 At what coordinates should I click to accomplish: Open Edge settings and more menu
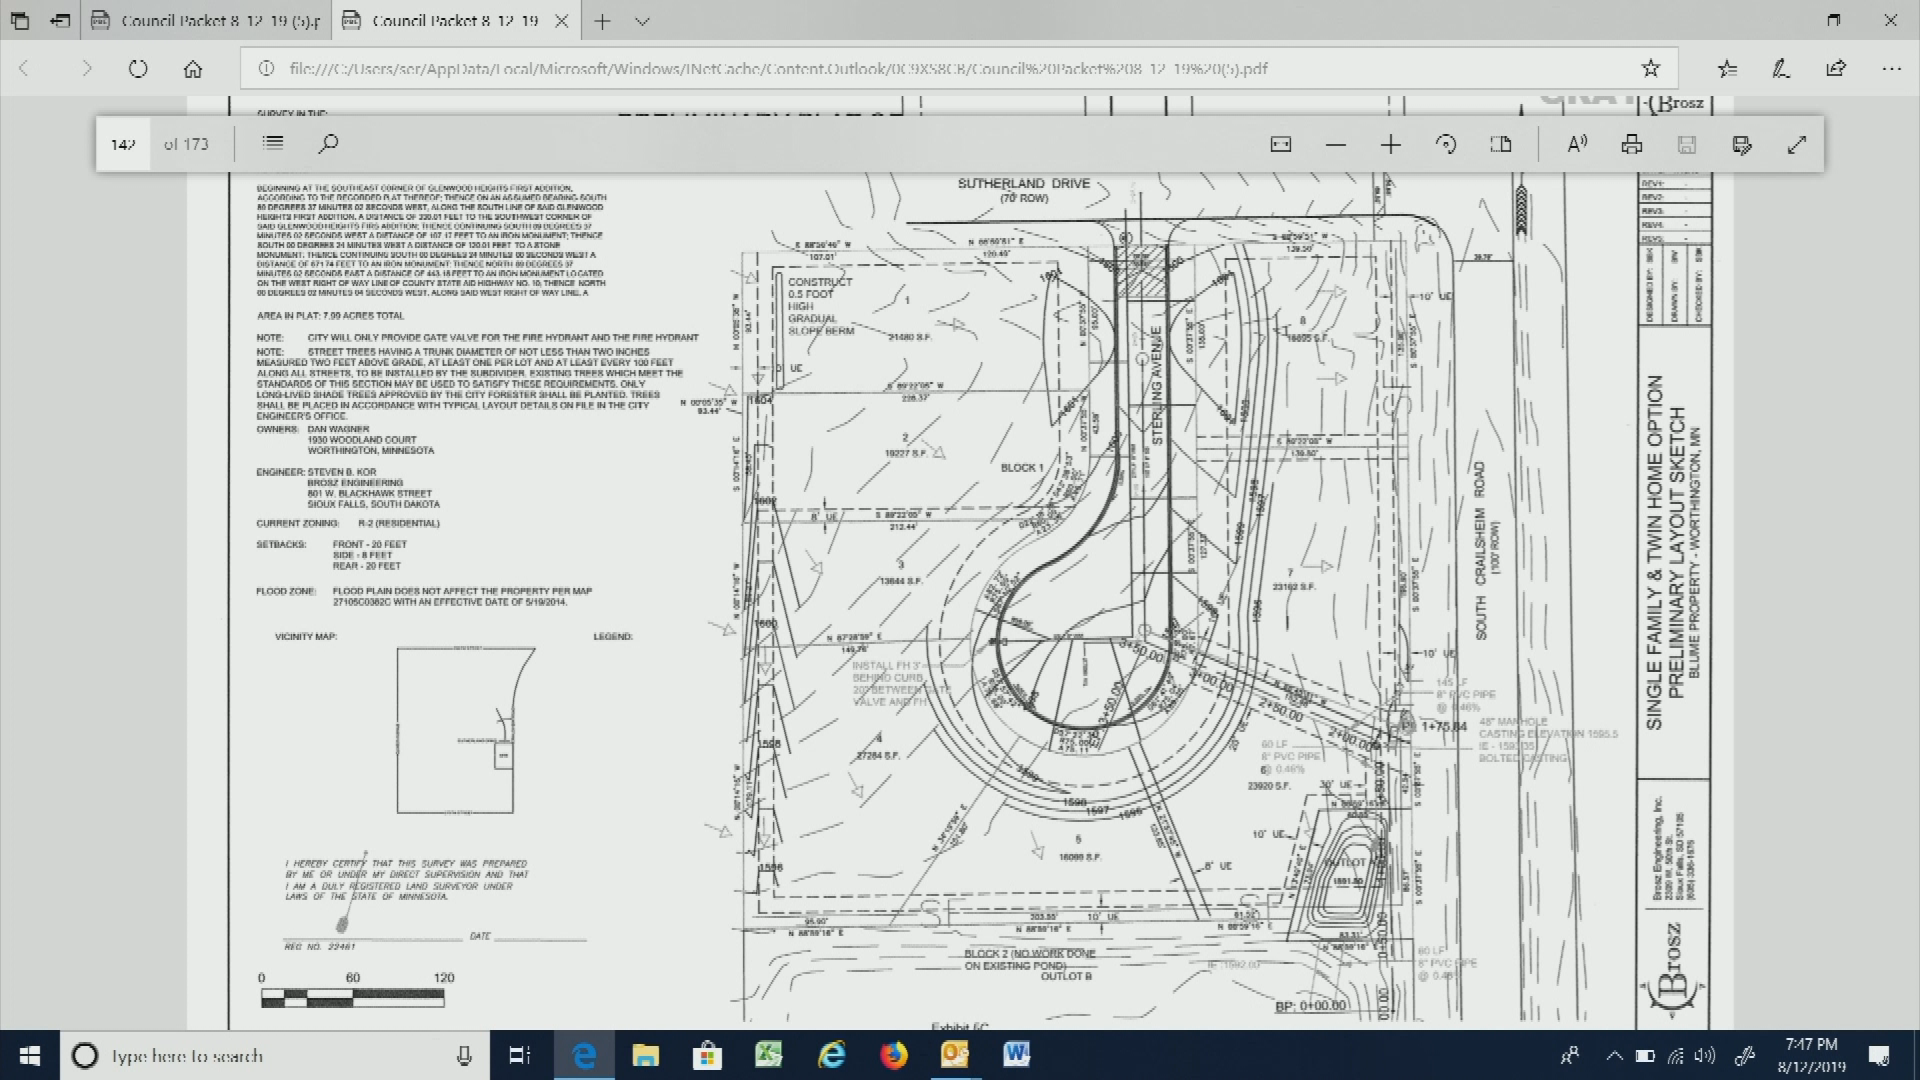tap(1890, 68)
